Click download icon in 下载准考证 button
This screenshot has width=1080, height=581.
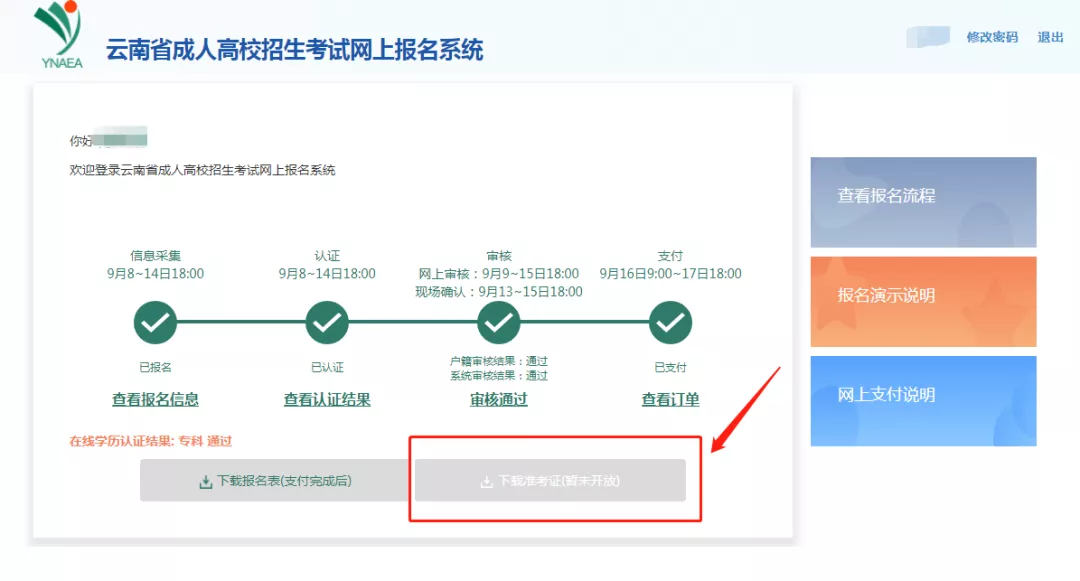pyautogui.click(x=486, y=482)
